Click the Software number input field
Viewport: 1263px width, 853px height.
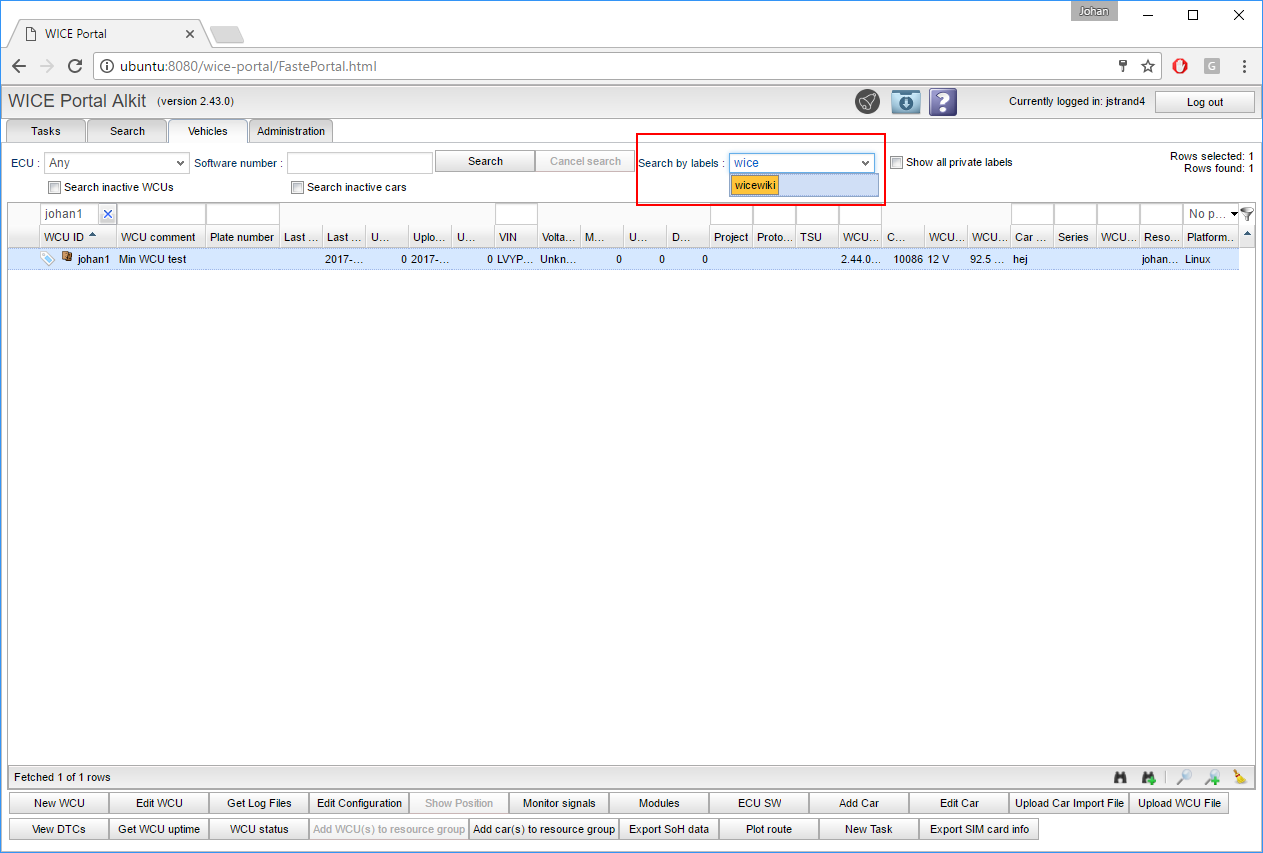click(x=359, y=163)
